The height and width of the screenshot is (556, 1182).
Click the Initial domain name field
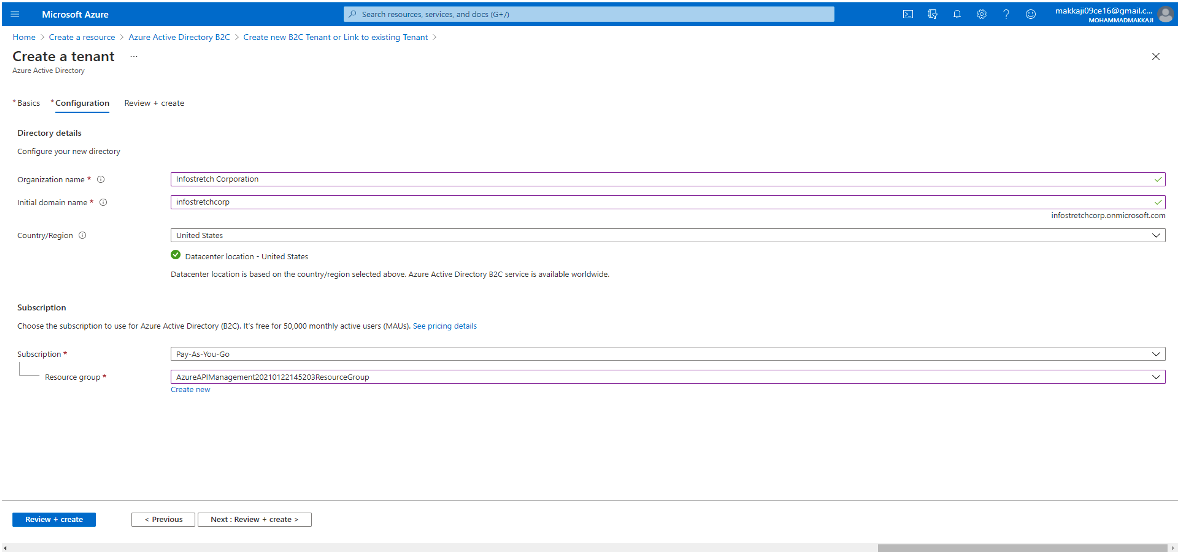tap(660, 202)
